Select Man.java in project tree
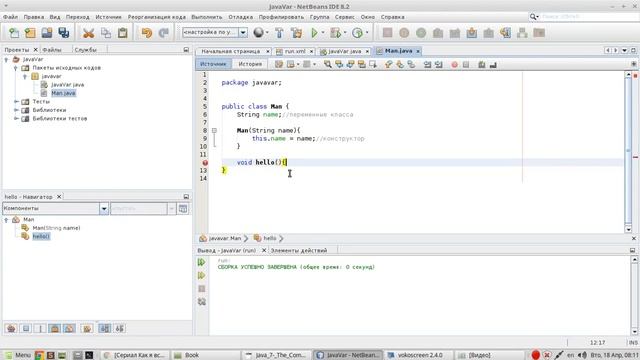 click(63, 93)
